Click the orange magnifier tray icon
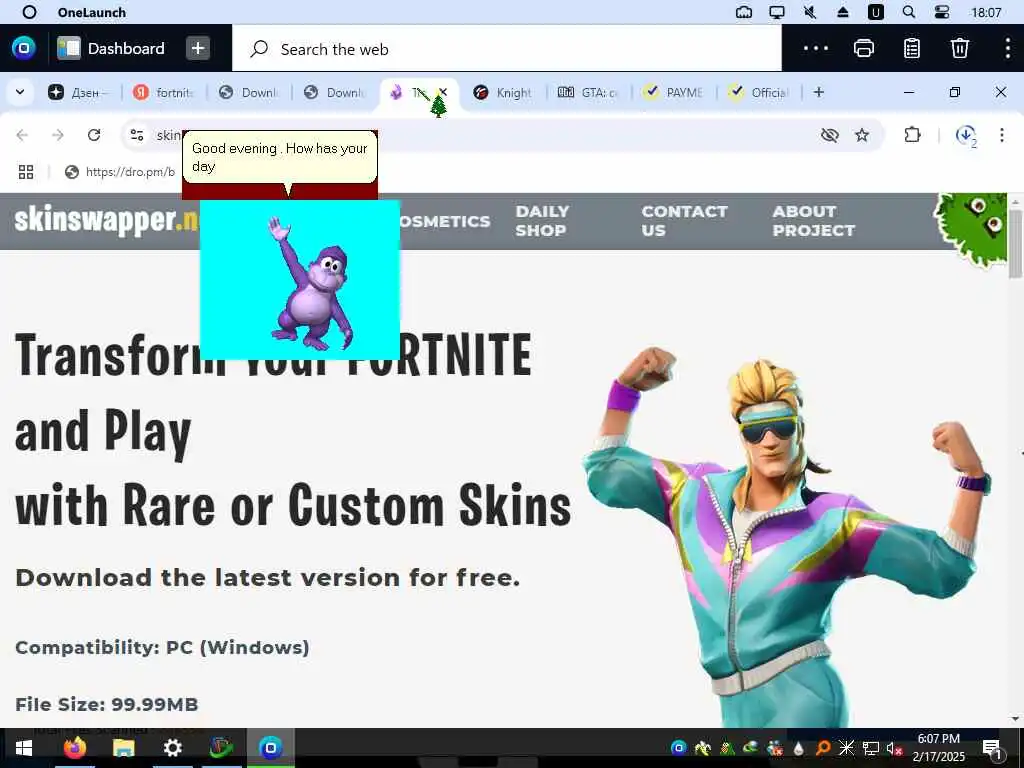 point(823,748)
